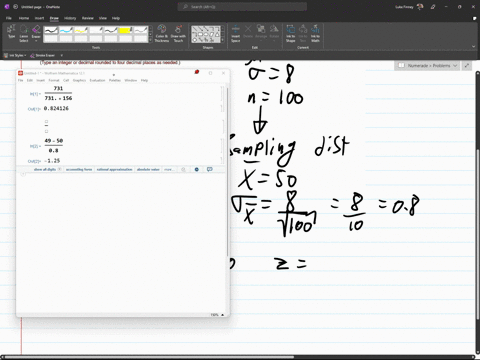Collapse the ribbon with the chevron

click(x=473, y=47)
